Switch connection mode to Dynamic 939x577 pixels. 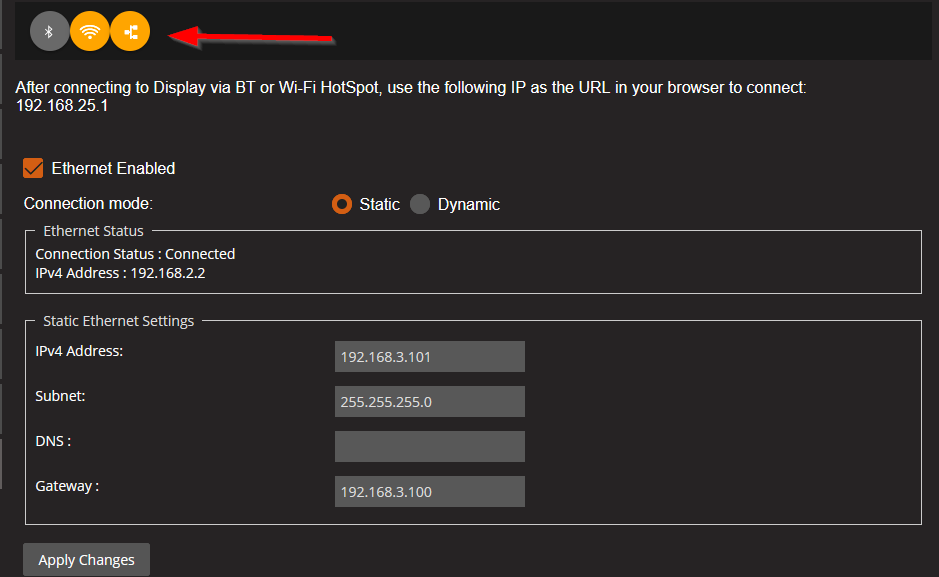point(420,204)
